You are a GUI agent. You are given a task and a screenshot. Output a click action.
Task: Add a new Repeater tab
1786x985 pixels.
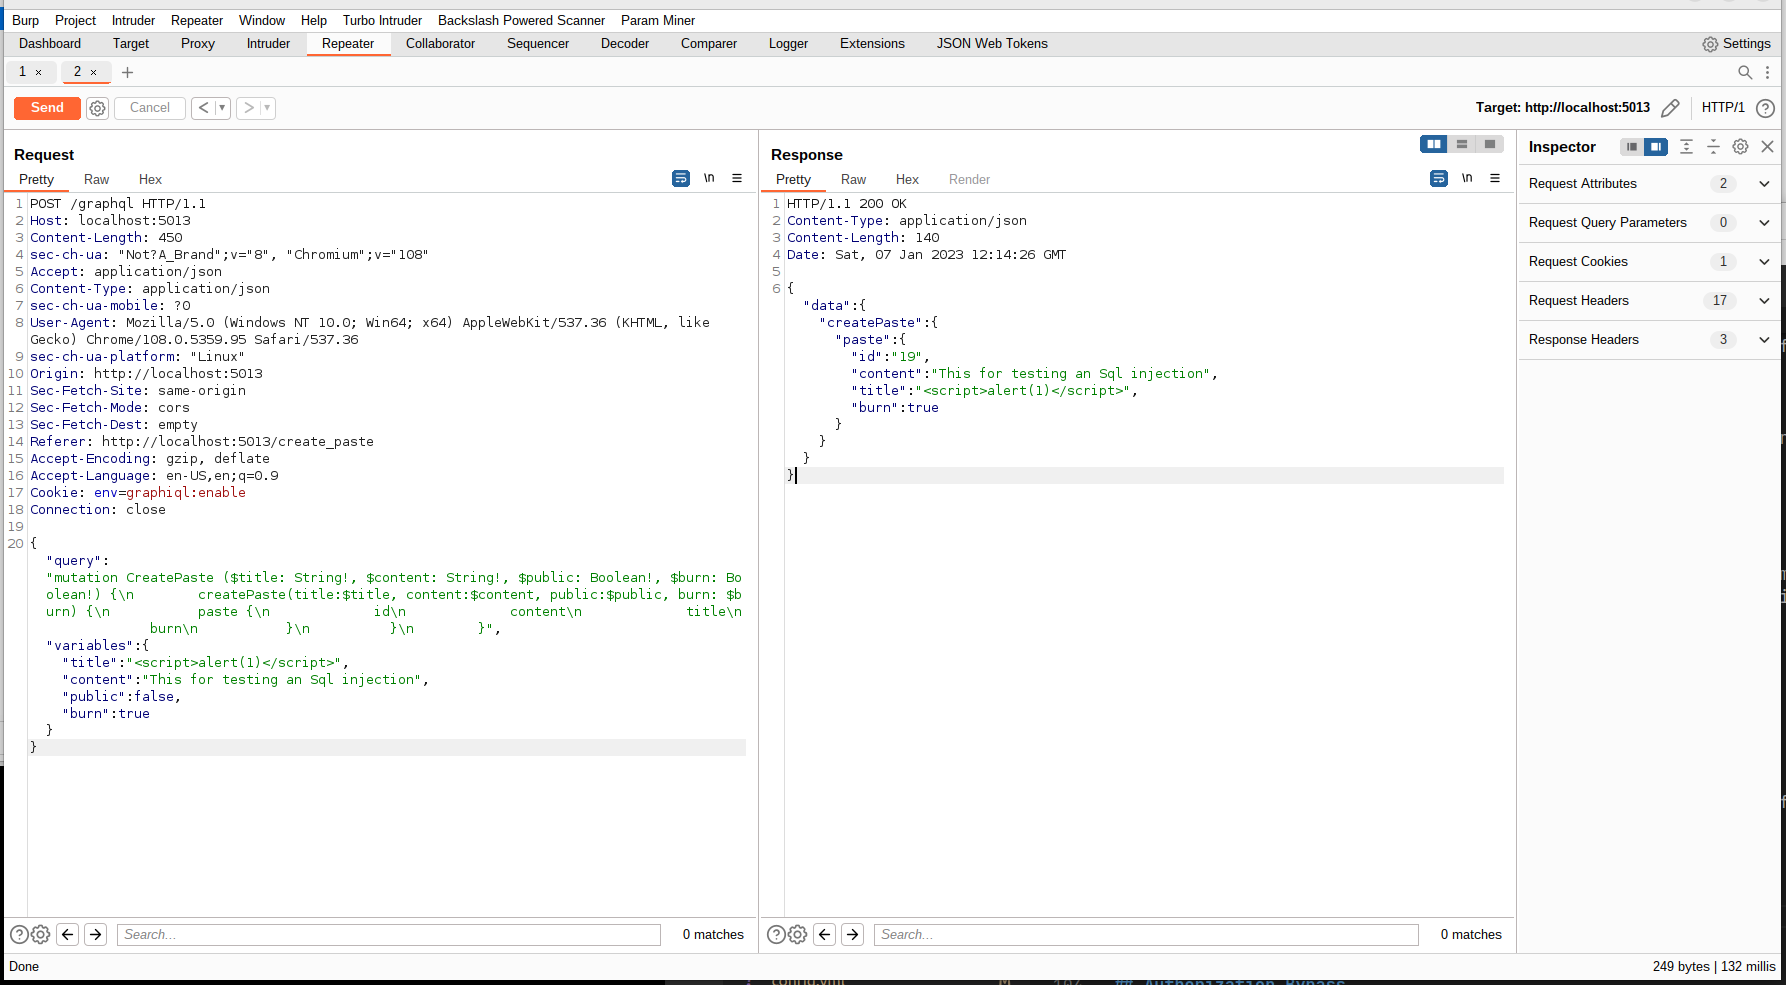coord(127,72)
